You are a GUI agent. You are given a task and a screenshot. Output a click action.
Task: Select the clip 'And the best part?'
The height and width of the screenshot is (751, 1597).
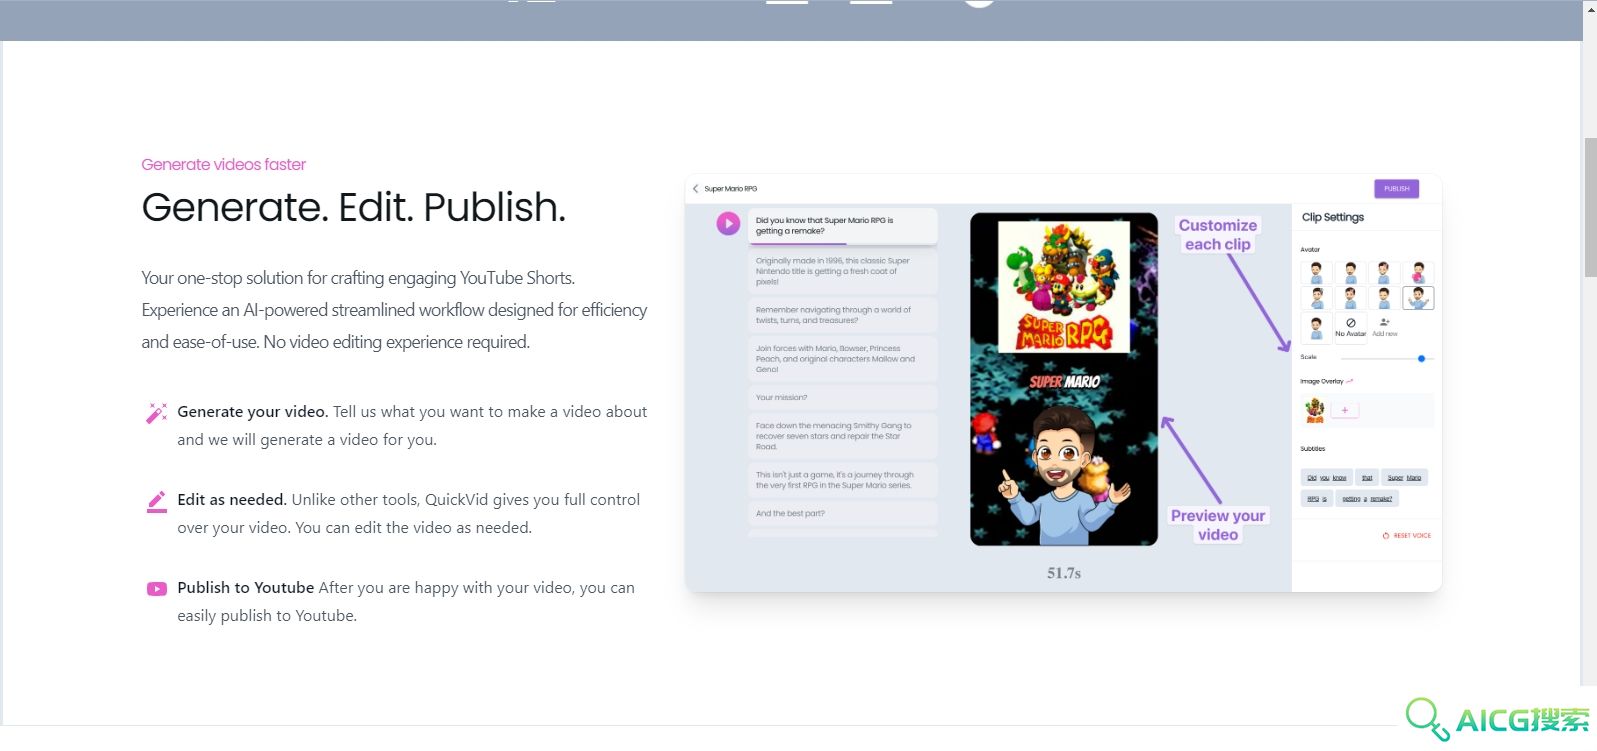pos(843,513)
